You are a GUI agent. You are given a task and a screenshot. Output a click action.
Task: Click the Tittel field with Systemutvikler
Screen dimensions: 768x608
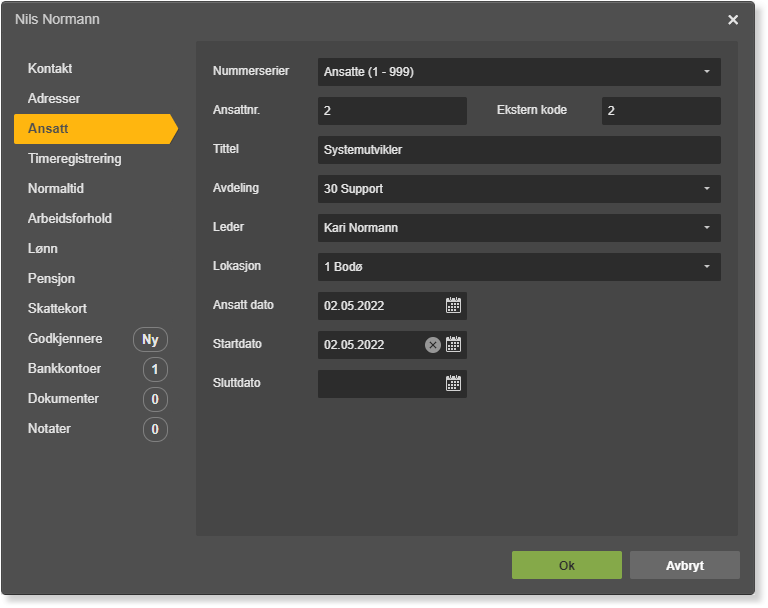[x=519, y=150]
